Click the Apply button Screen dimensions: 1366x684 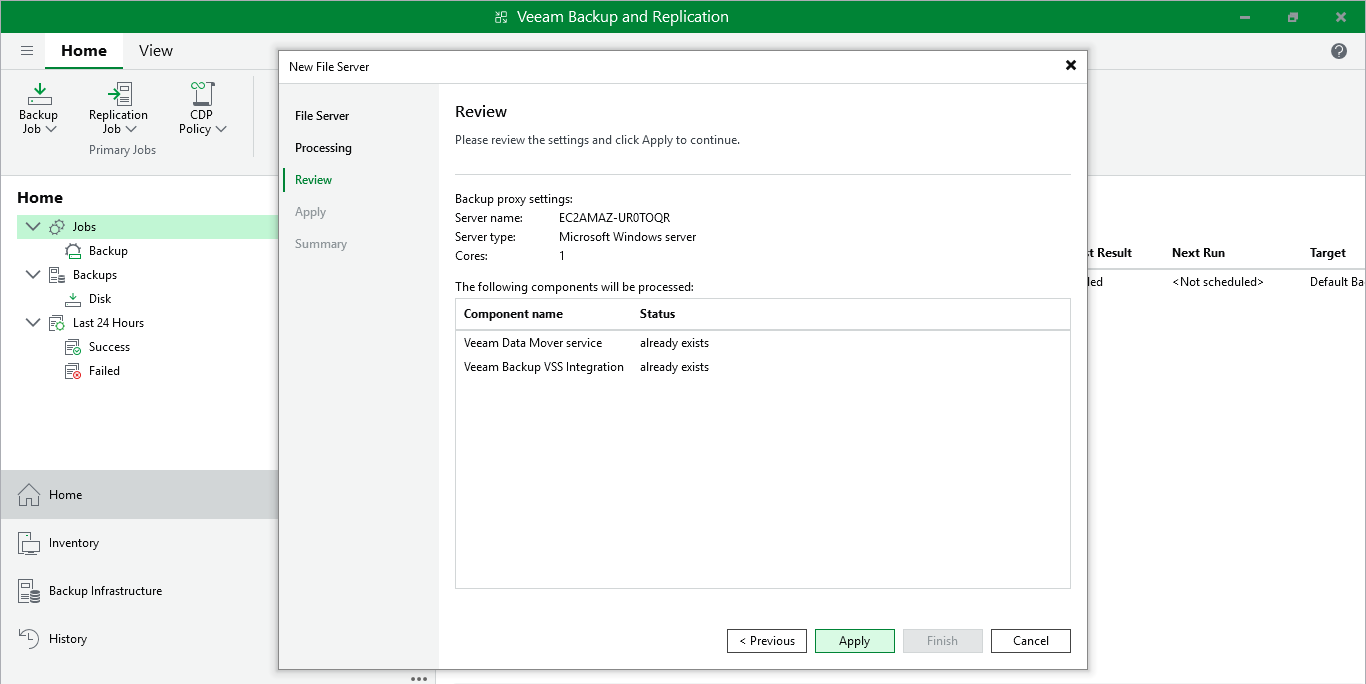[x=855, y=641]
